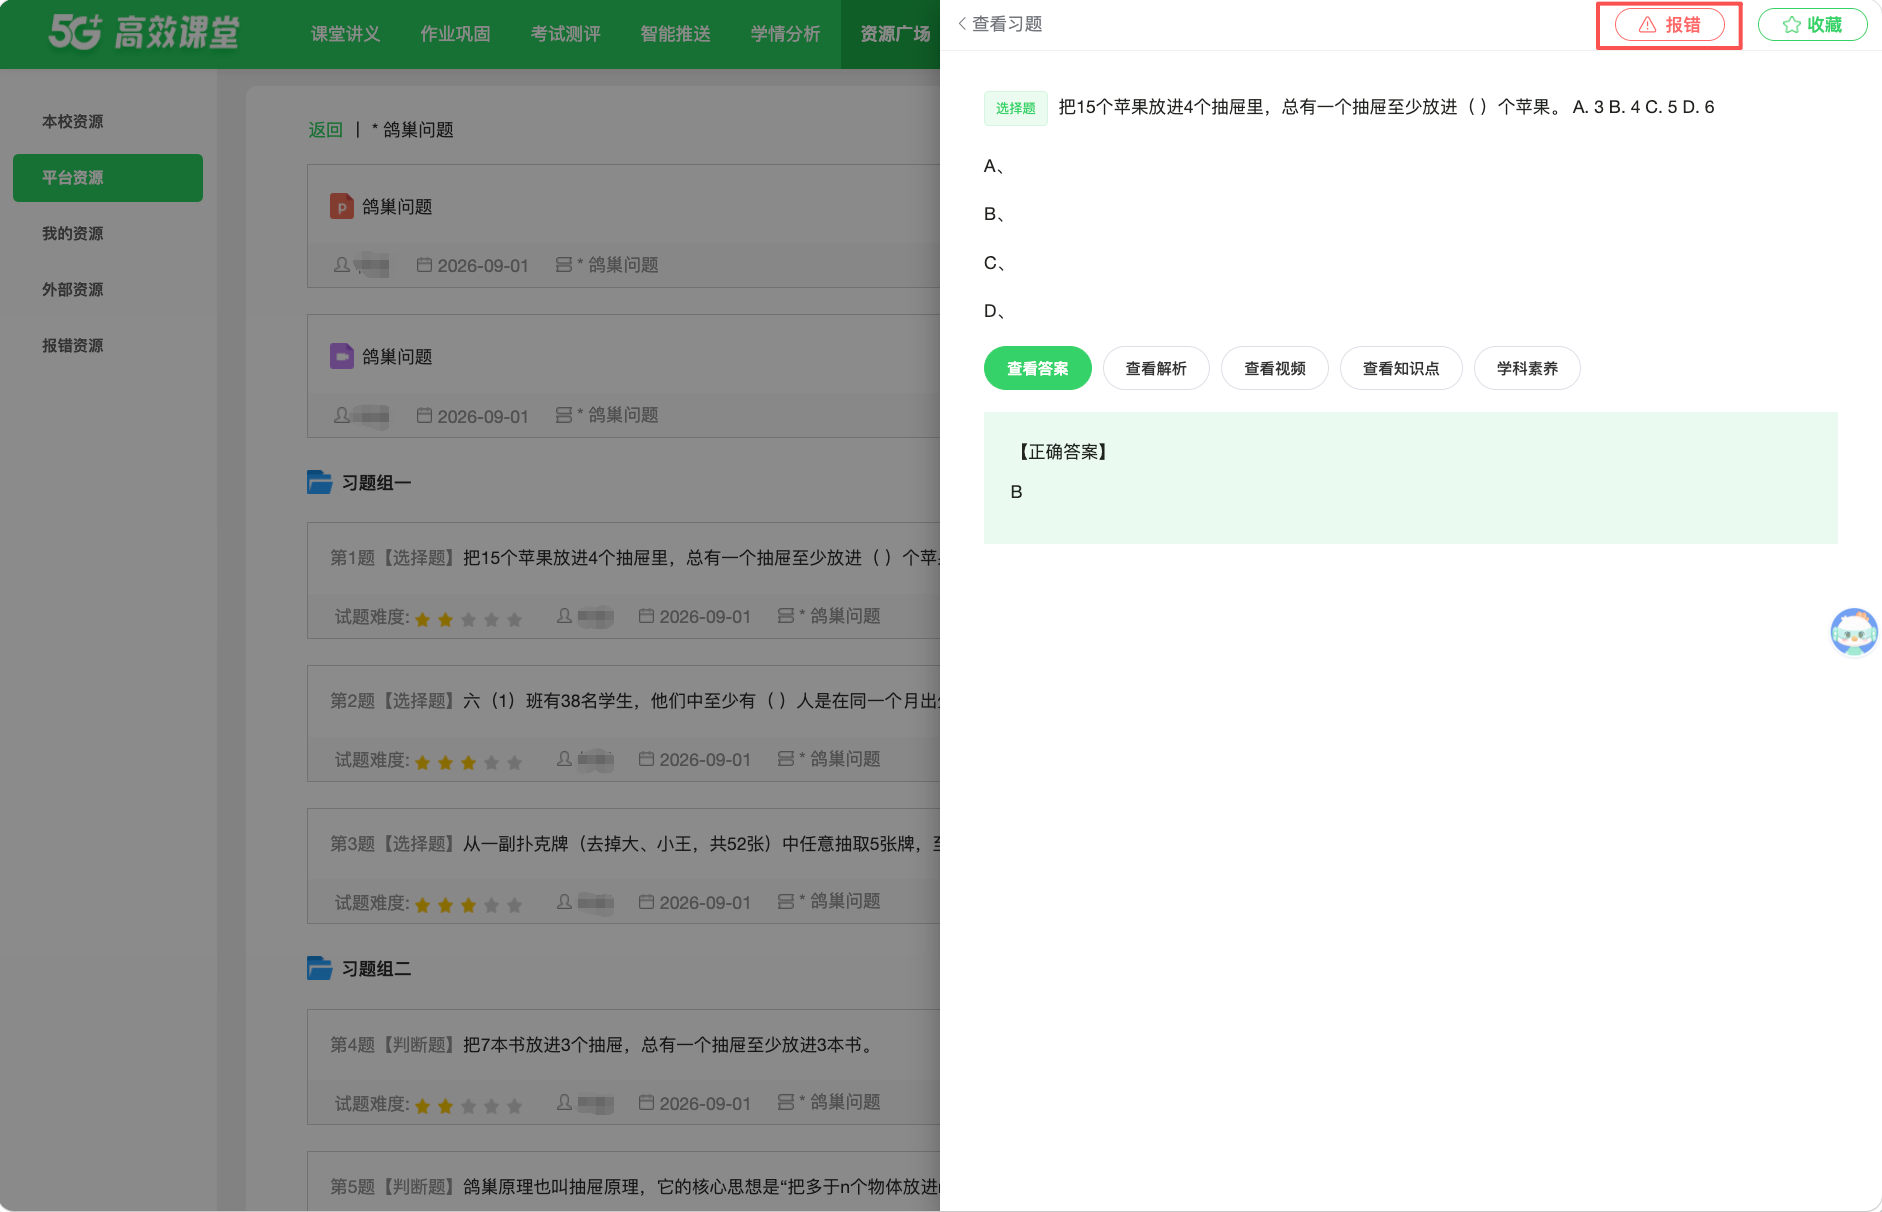
Task: Select option C
Action: pyautogui.click(x=994, y=263)
